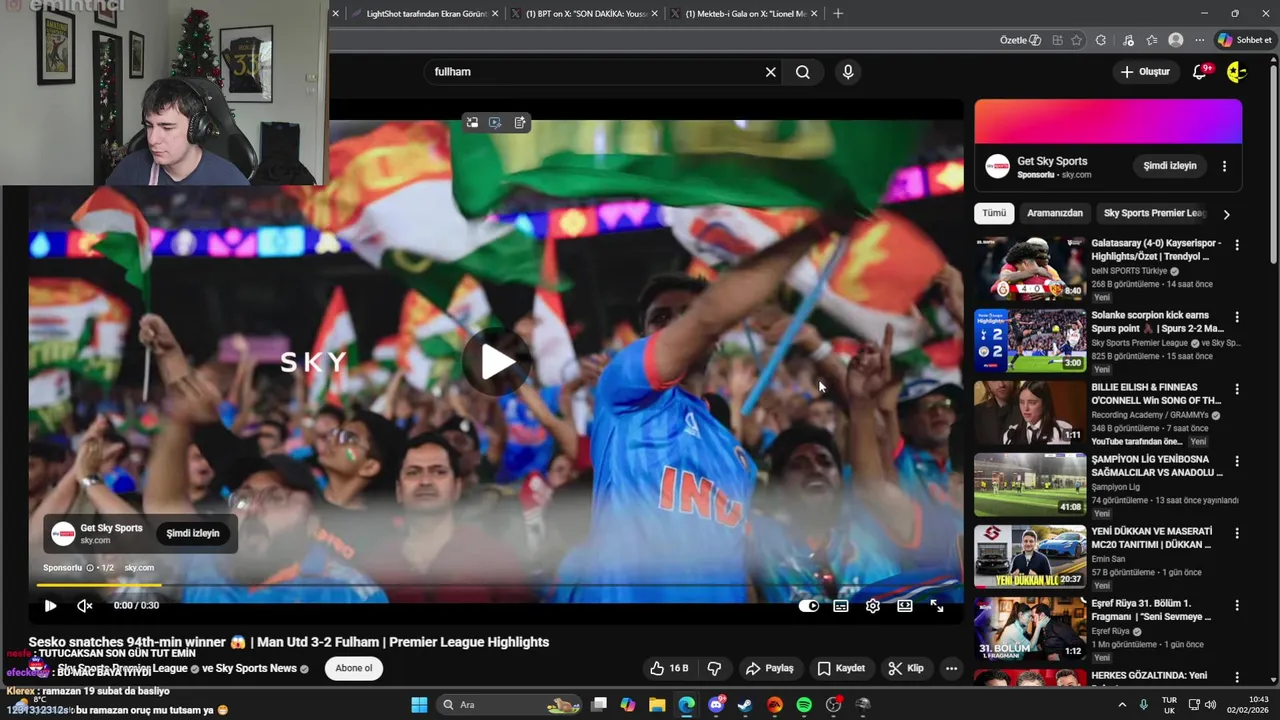
Task: Enter fullscreen mode on the video
Action: click(937, 605)
